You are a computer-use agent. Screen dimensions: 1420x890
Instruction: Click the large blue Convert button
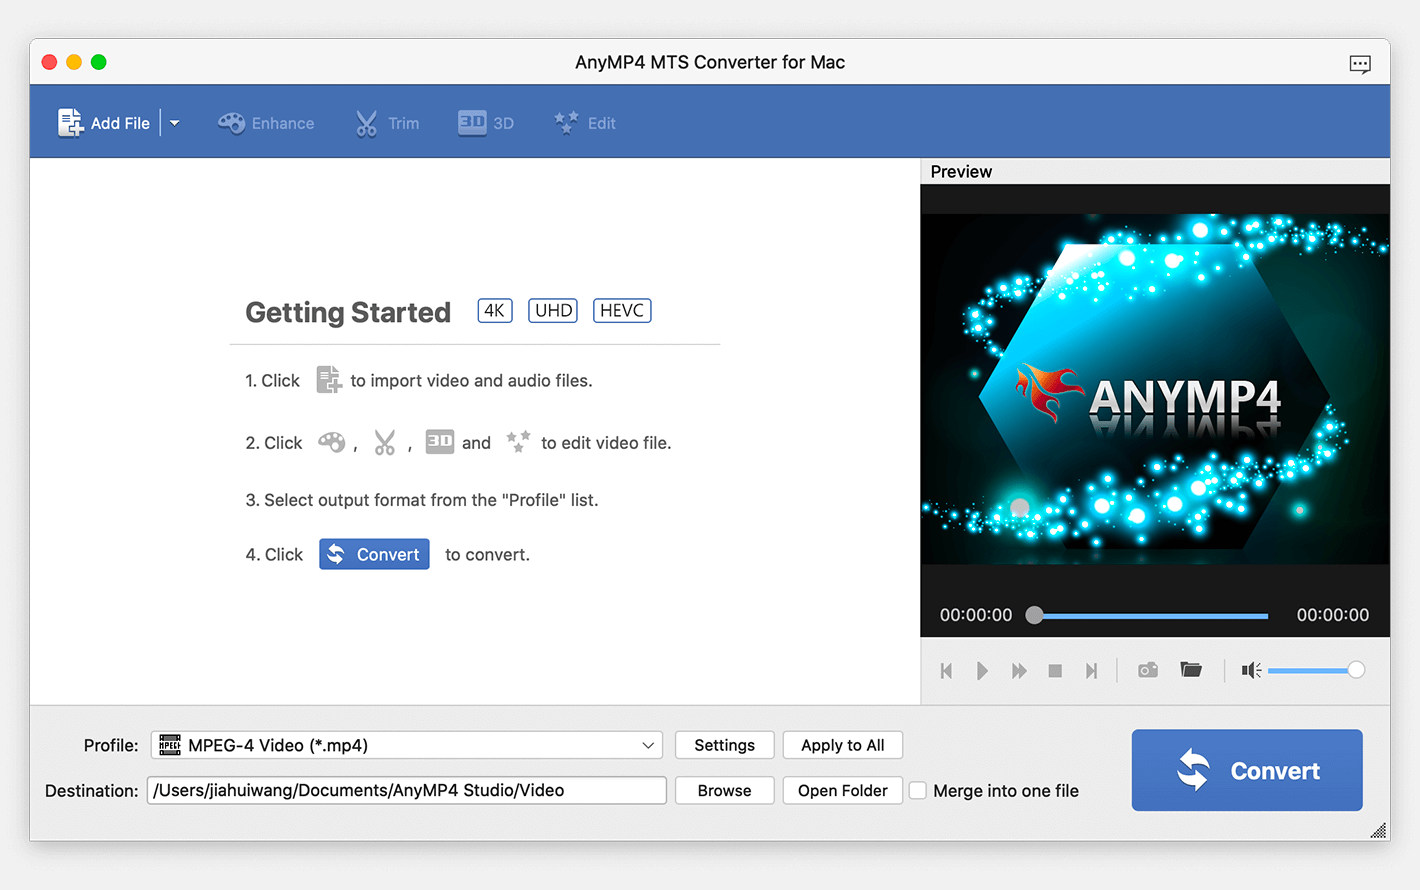1247,770
